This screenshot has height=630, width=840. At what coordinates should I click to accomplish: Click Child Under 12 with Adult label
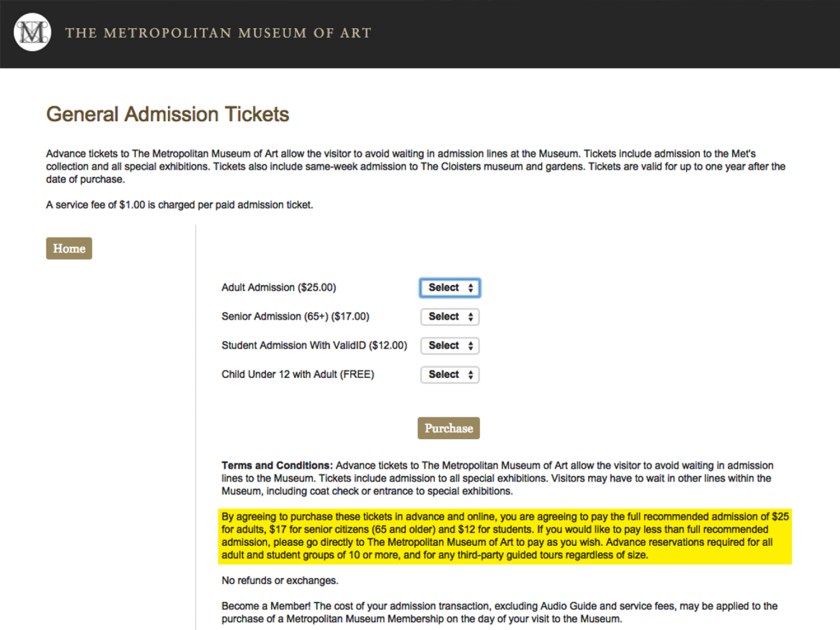pyautogui.click(x=297, y=375)
